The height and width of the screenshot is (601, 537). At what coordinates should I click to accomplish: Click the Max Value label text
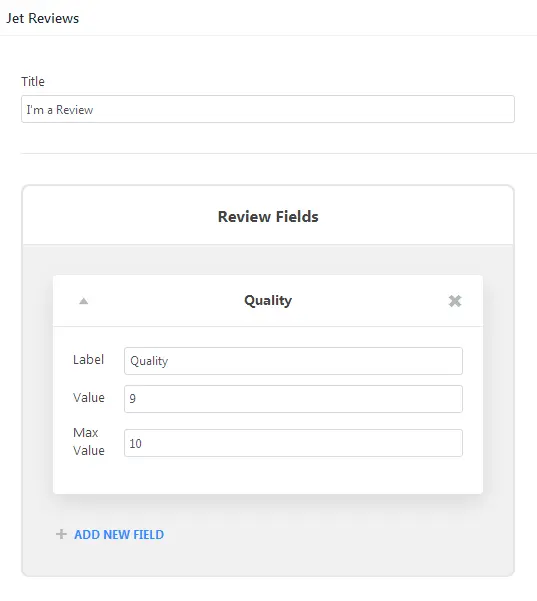click(89, 442)
